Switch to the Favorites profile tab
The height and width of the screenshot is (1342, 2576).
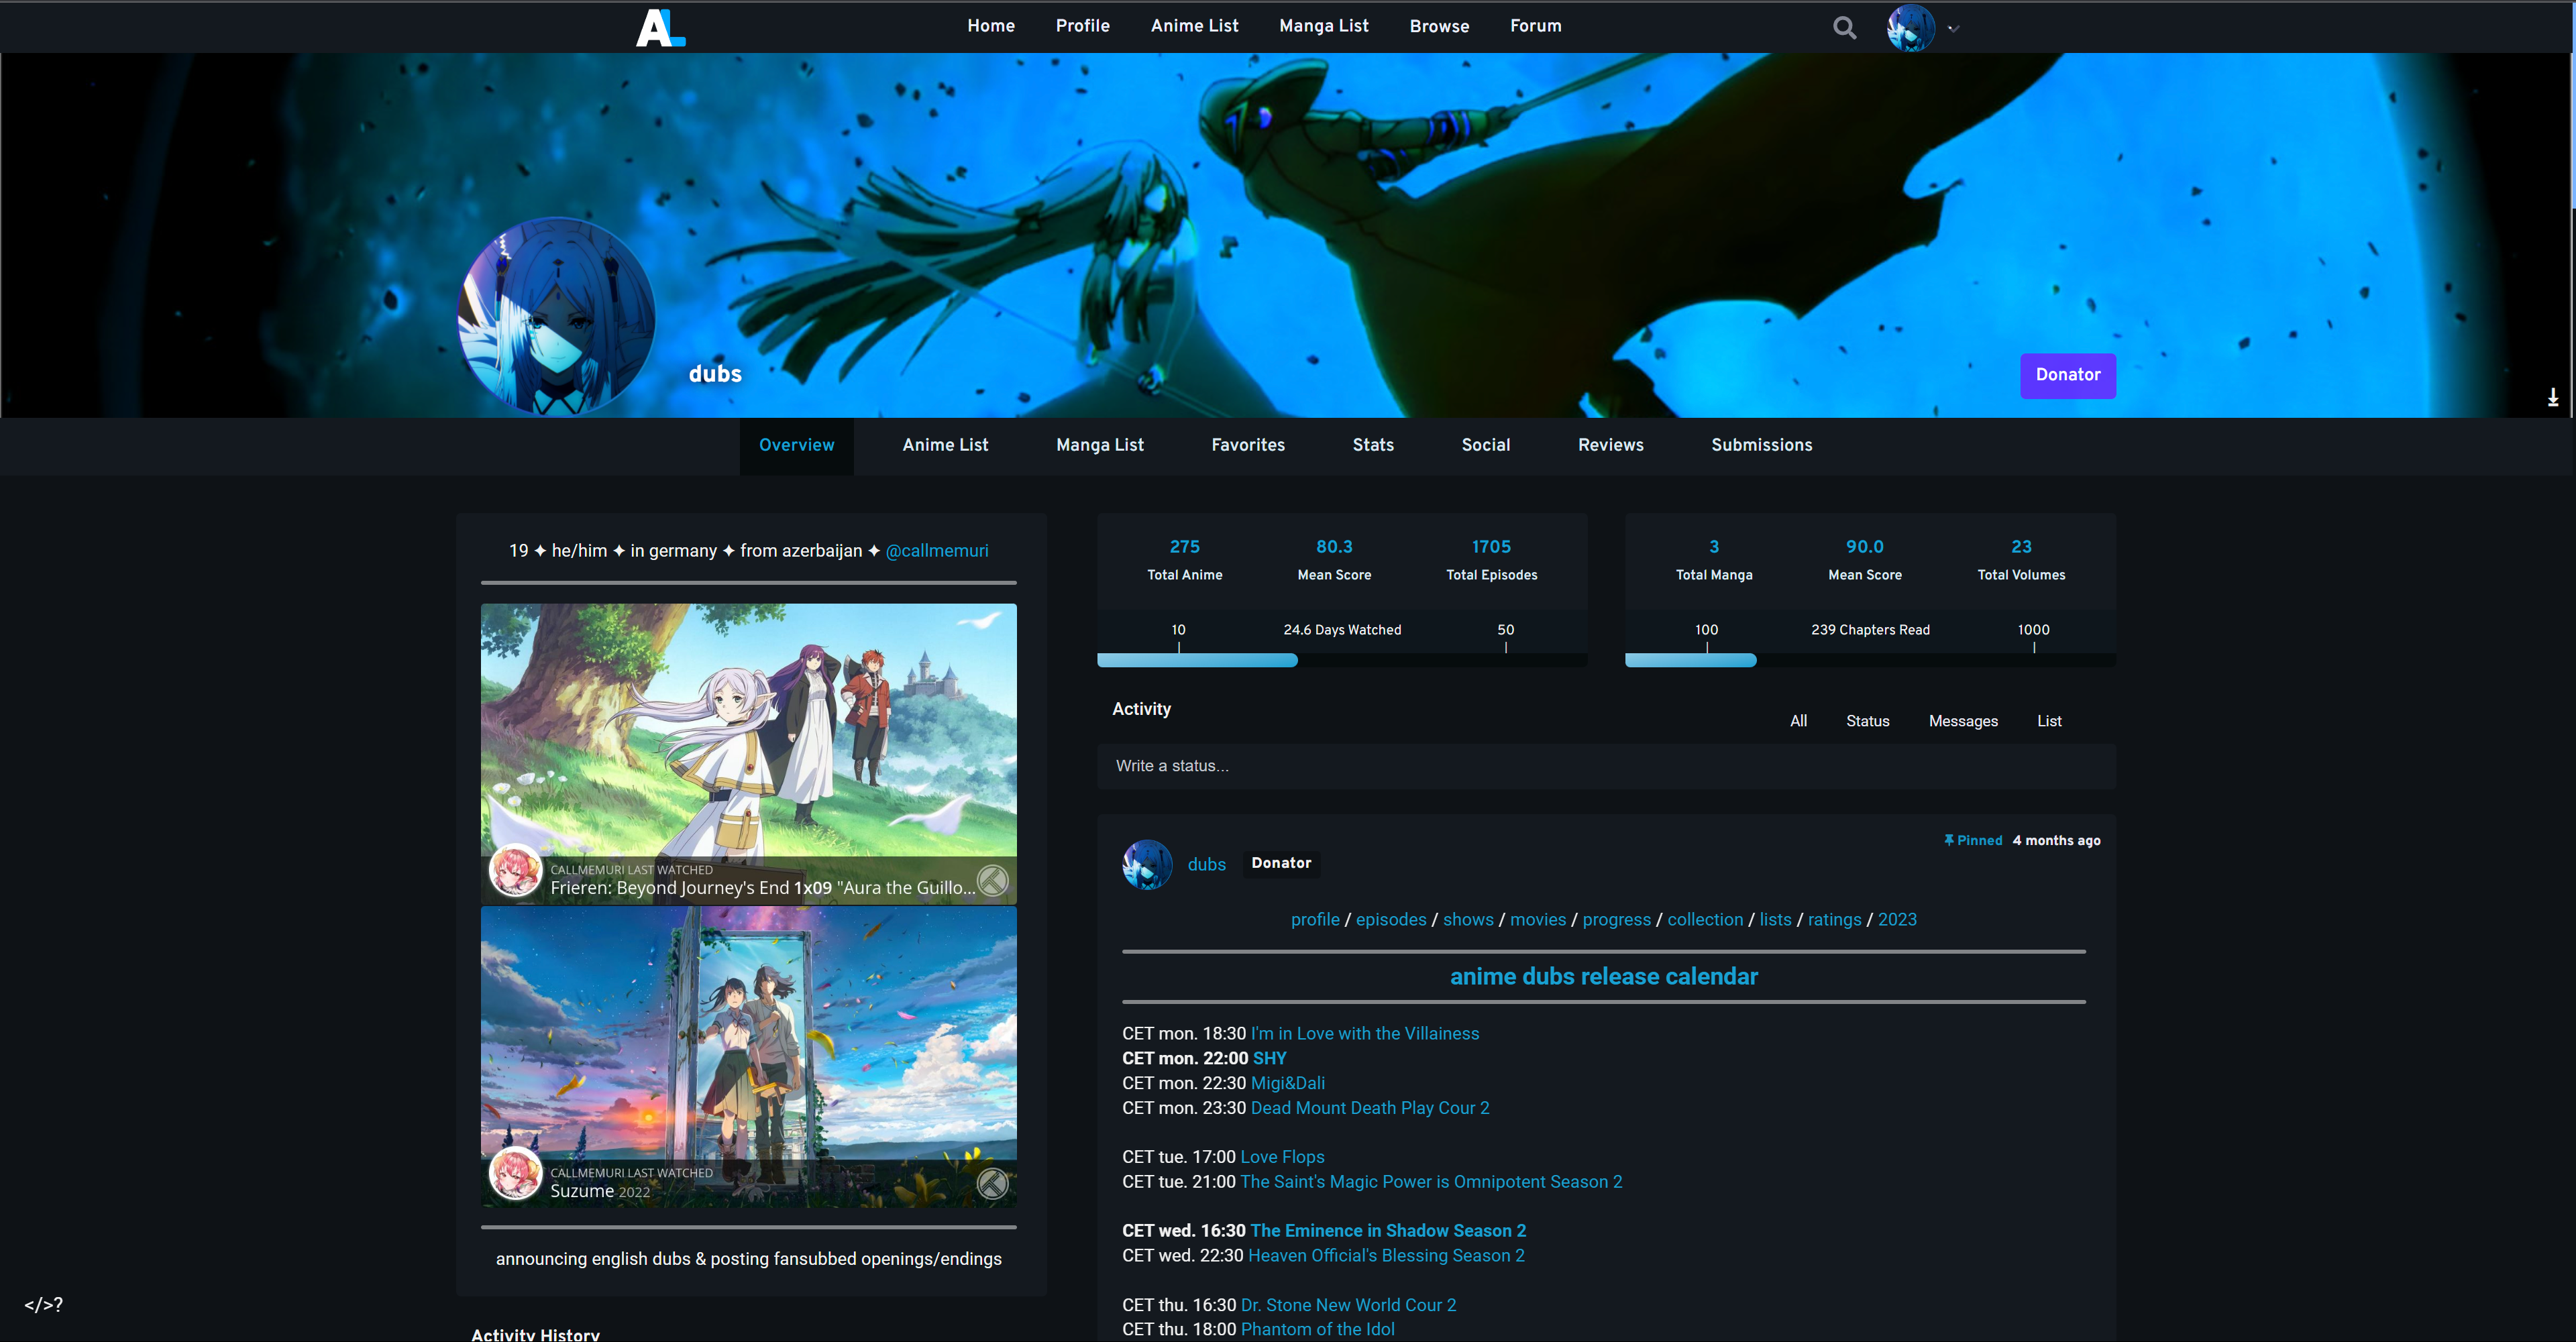coord(1247,445)
